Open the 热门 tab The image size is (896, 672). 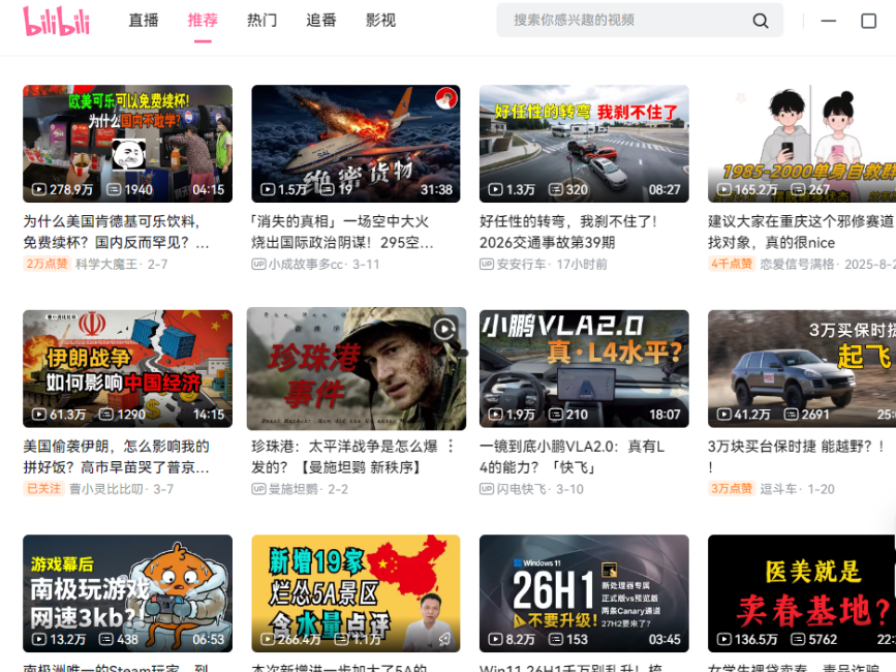262,20
